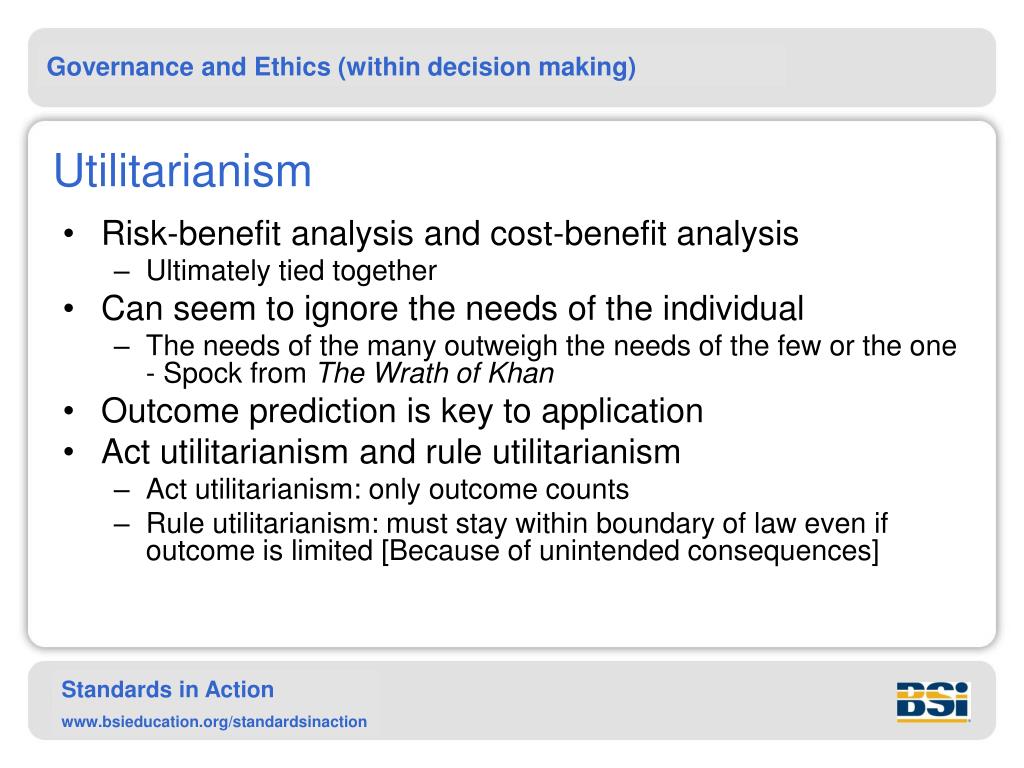Click the bracketed unintended consequences text
1024x768 pixels.
[x=630, y=551]
